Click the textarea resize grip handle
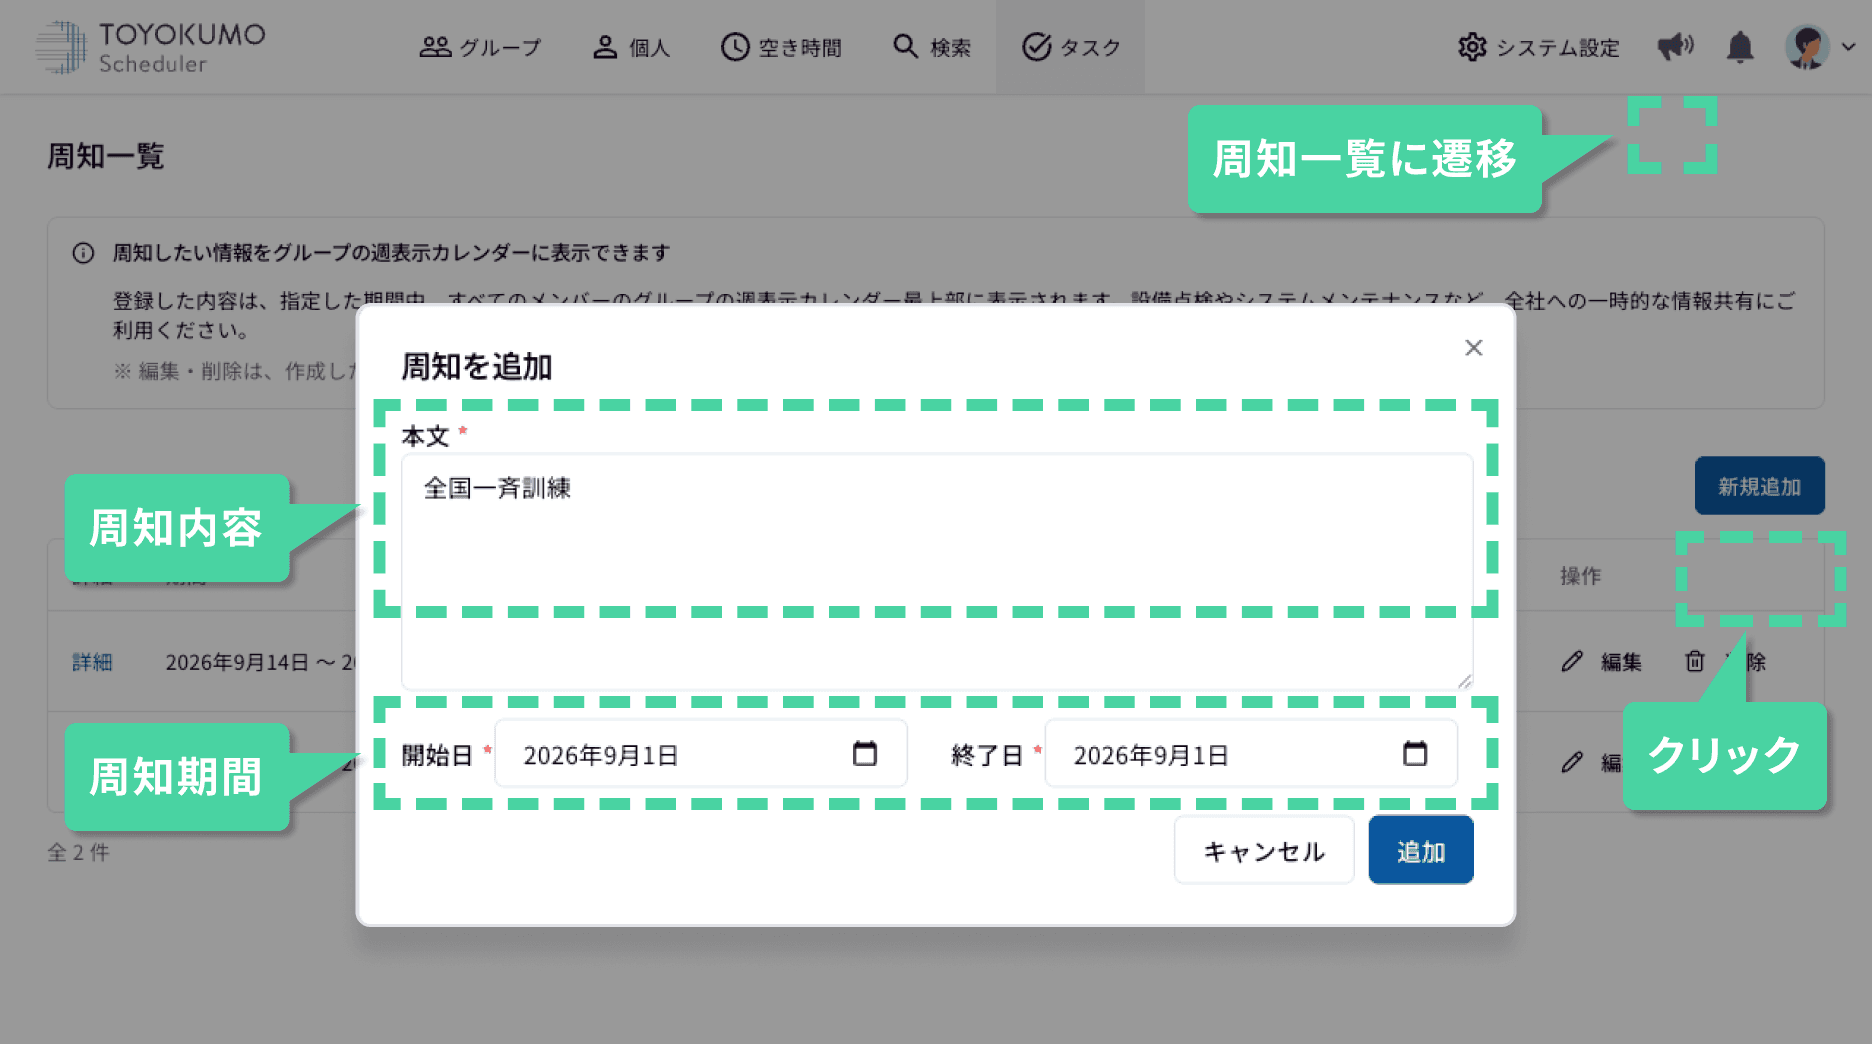1872x1044 pixels. tap(1464, 681)
